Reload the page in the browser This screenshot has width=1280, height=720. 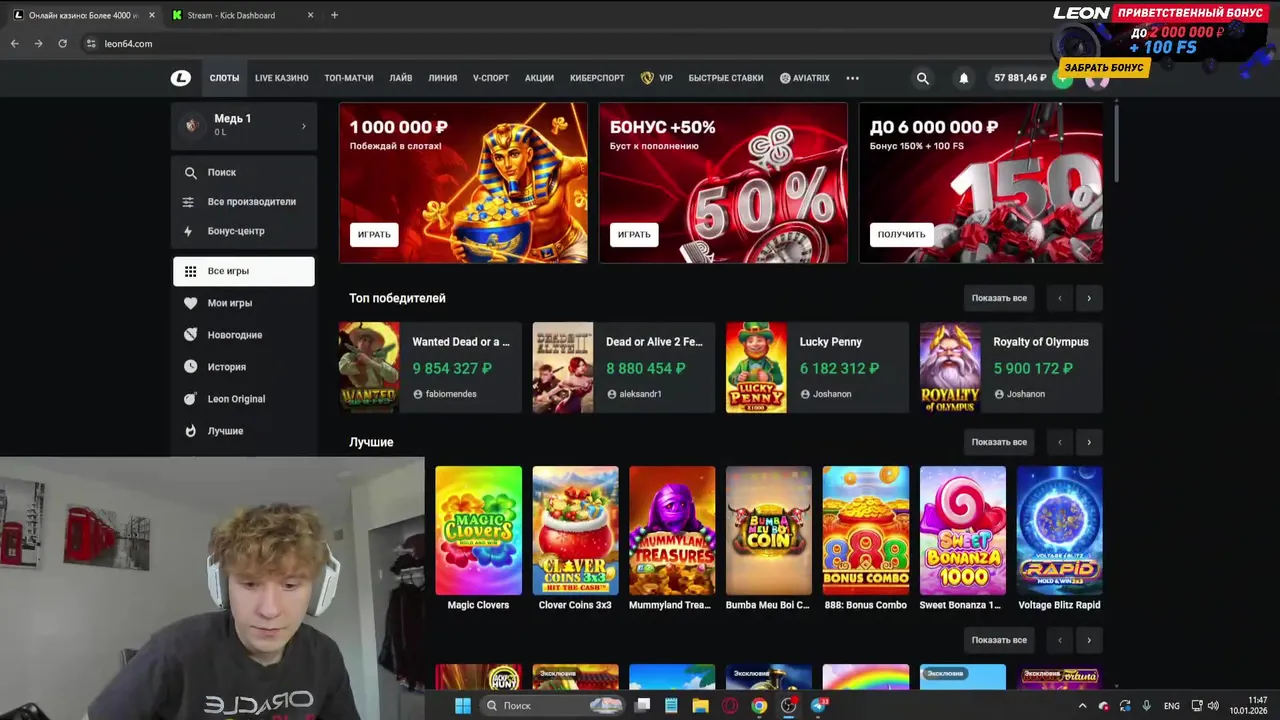pos(62,44)
